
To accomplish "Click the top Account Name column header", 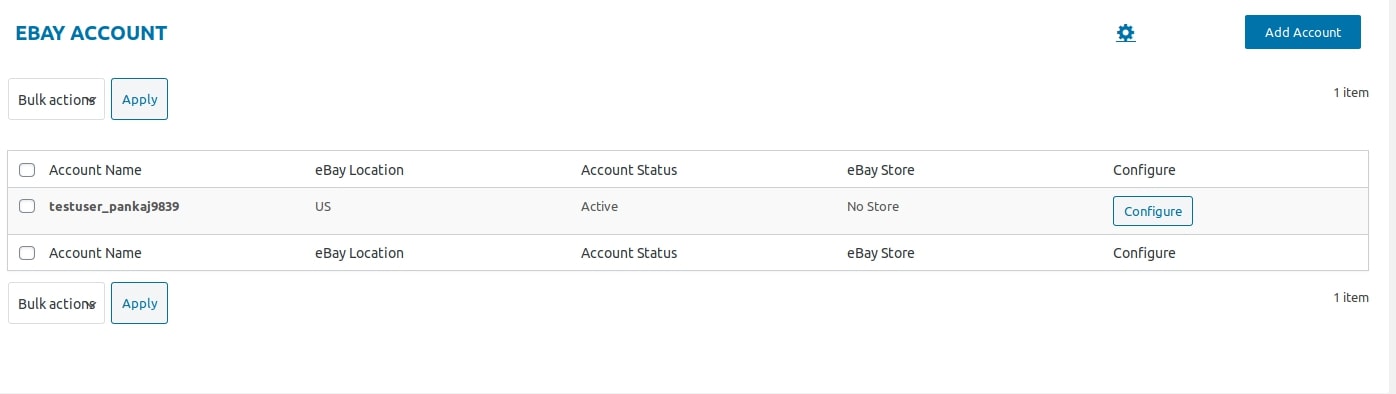I will [95, 170].
